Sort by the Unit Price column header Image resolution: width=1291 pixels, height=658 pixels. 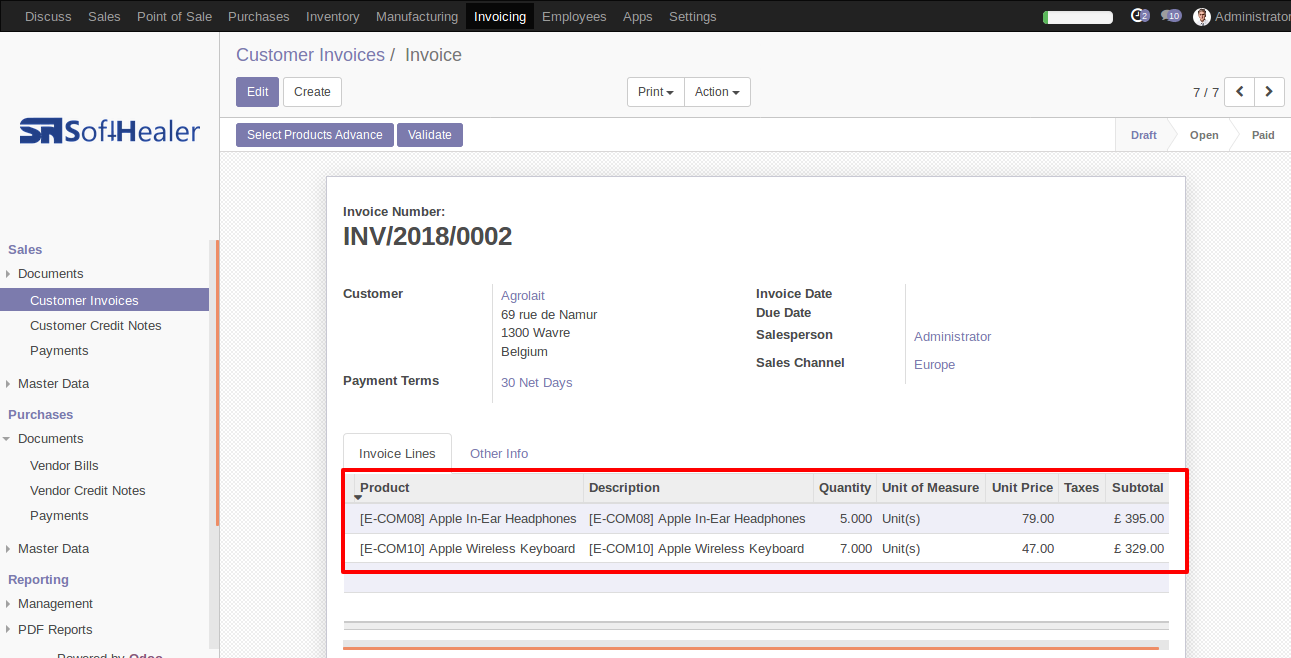pyautogui.click(x=1022, y=488)
